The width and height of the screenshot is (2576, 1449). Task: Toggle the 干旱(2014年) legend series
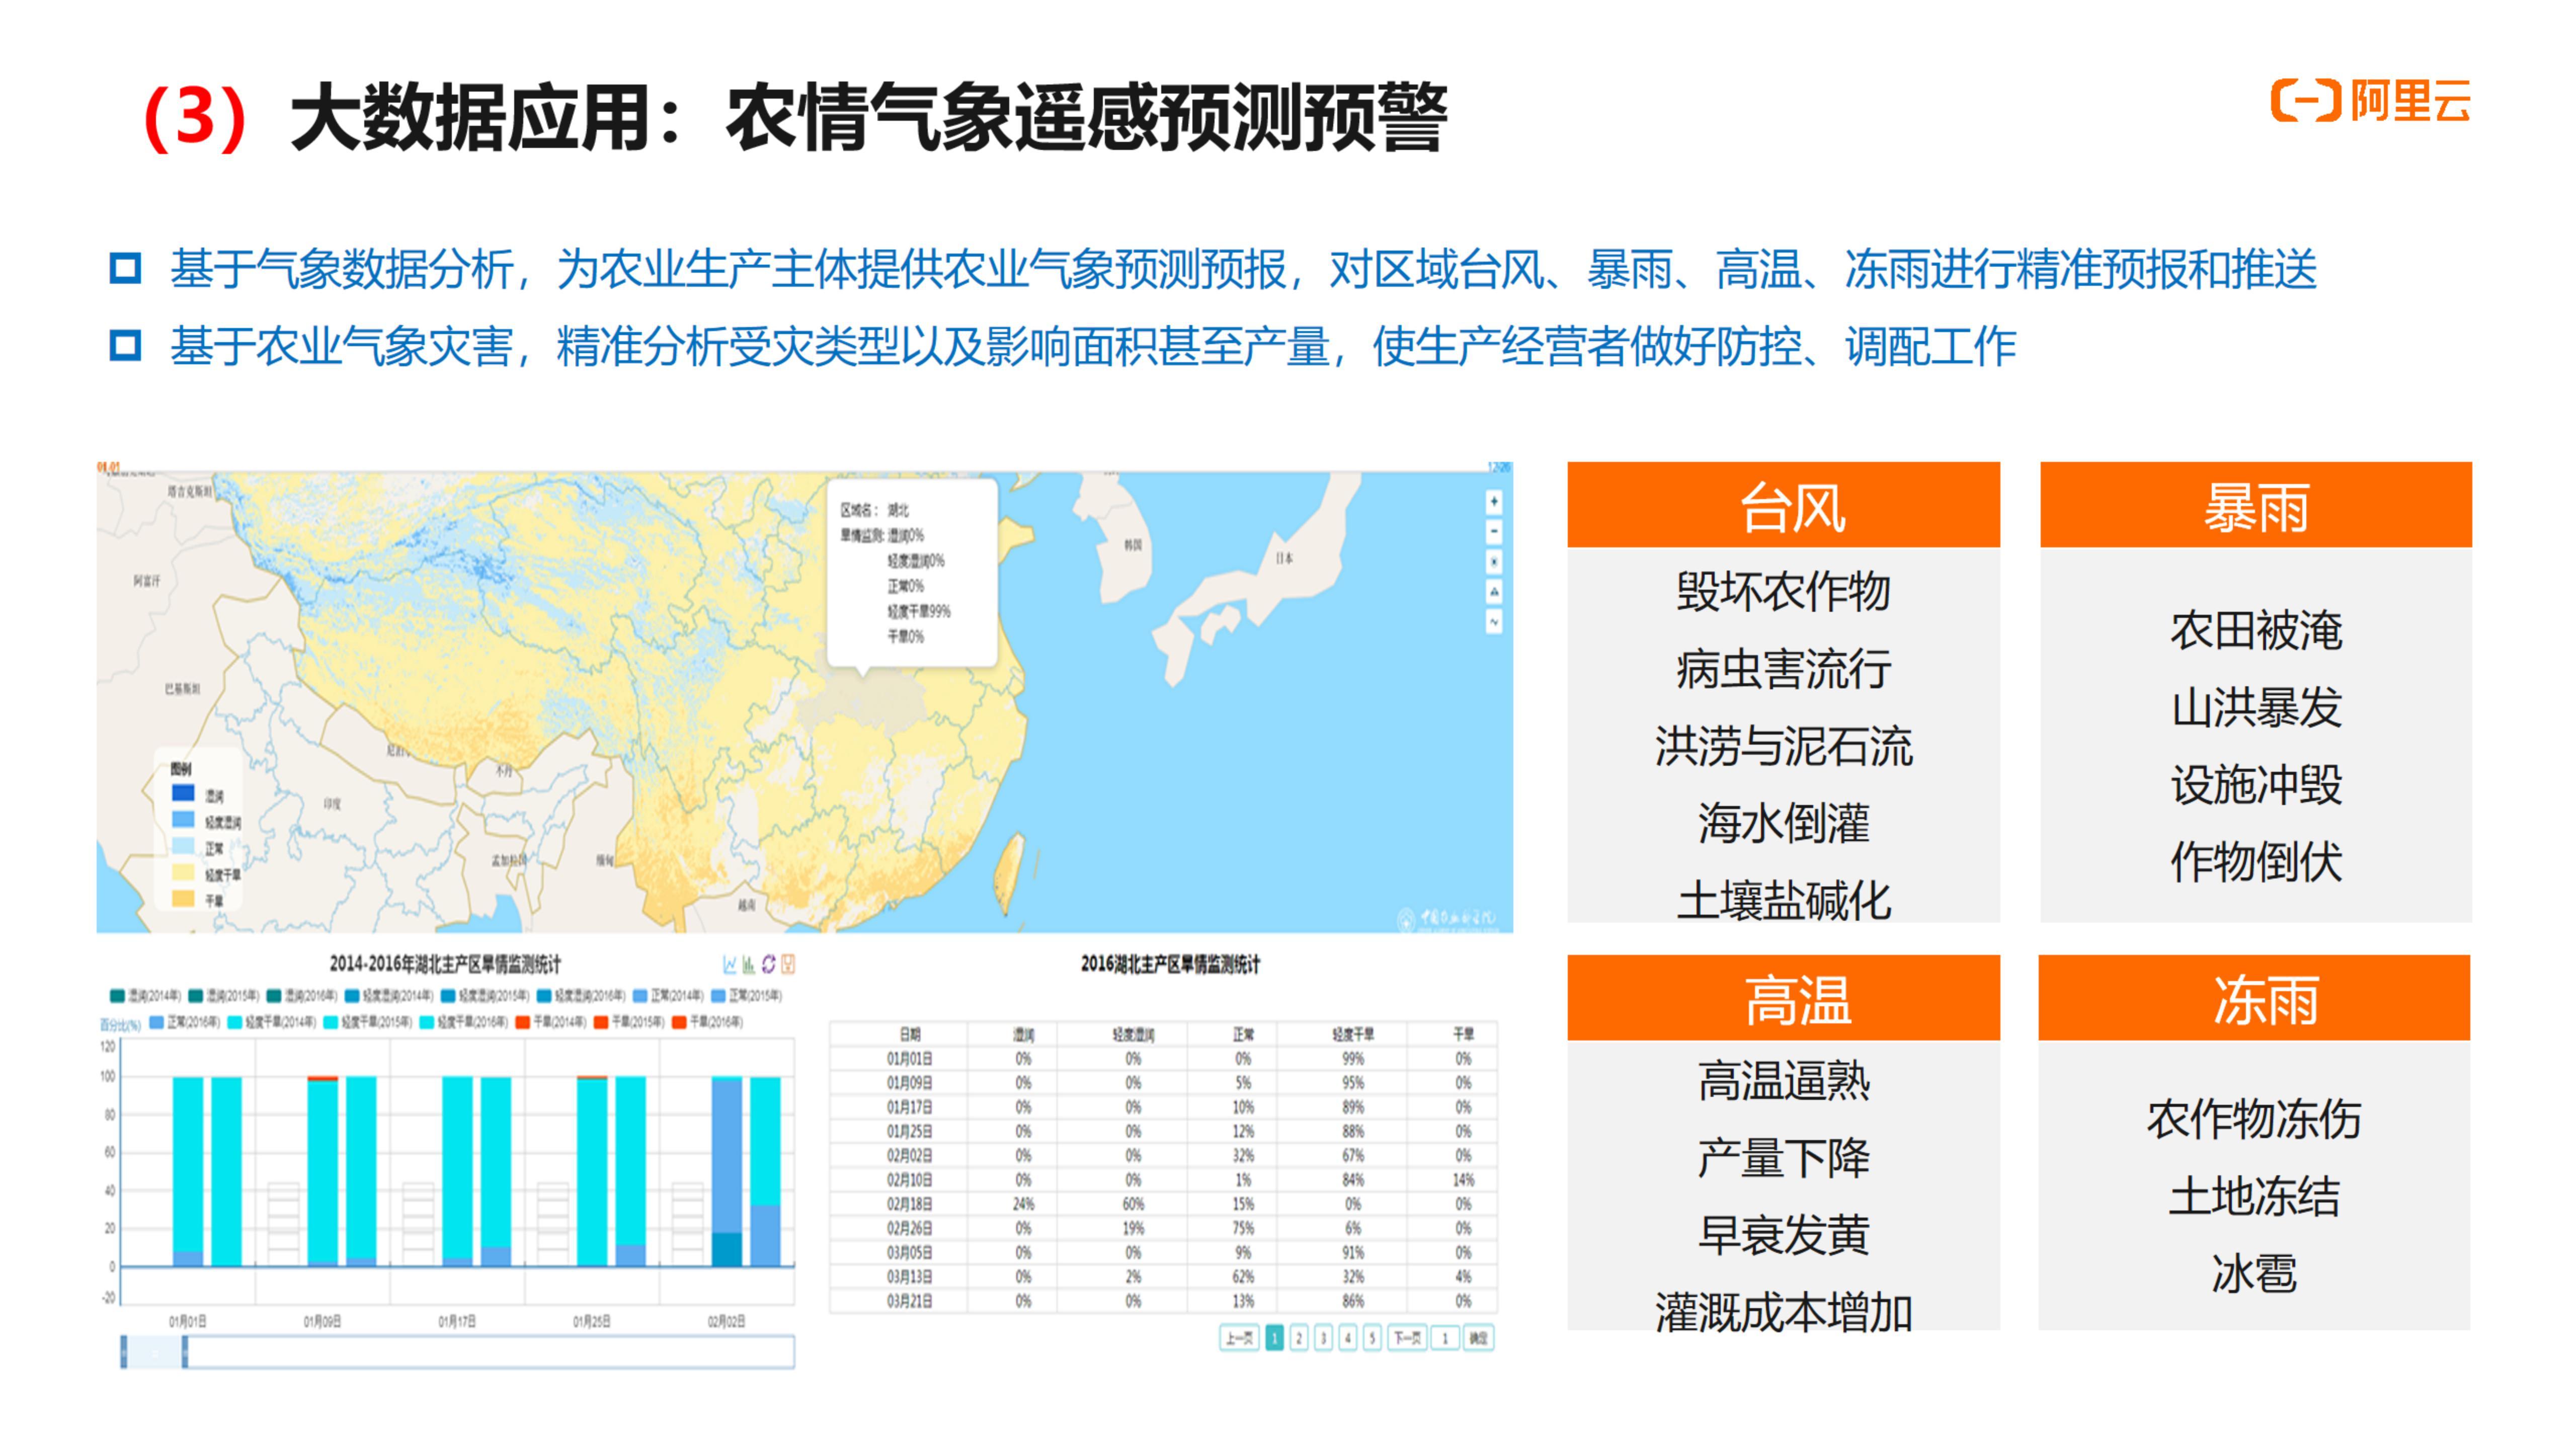pyautogui.click(x=551, y=1022)
